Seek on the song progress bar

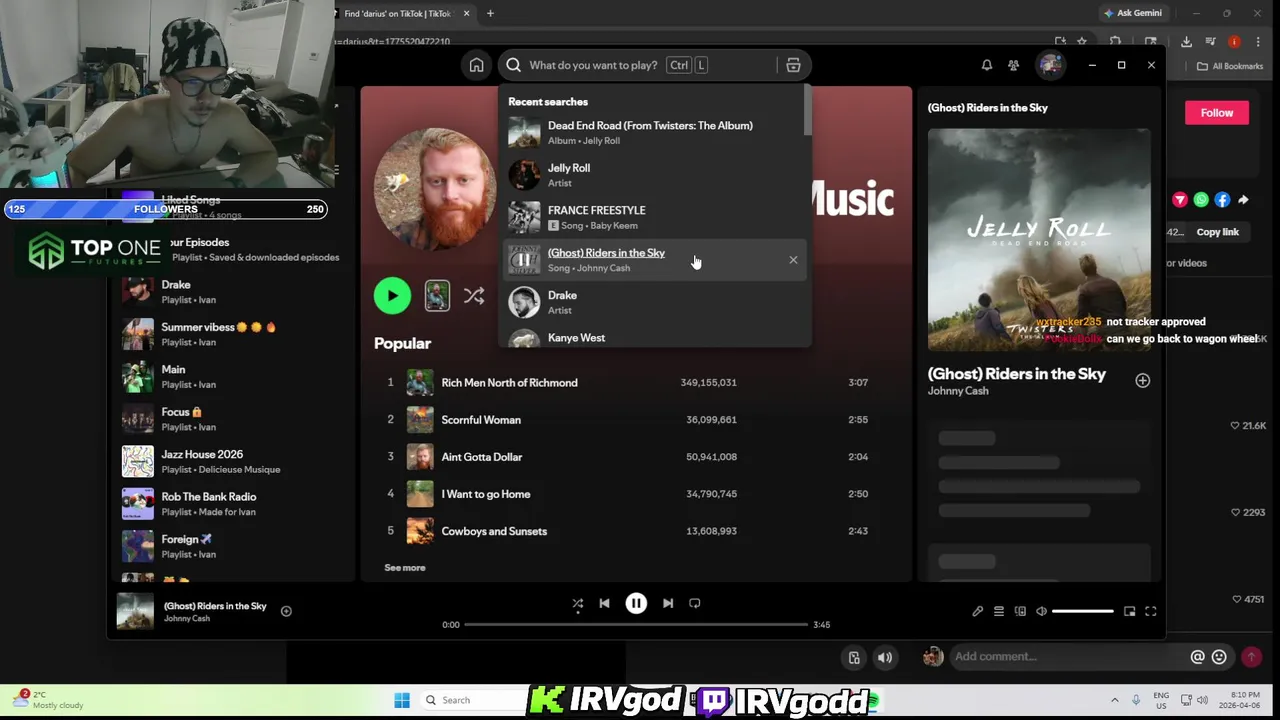[x=636, y=624]
